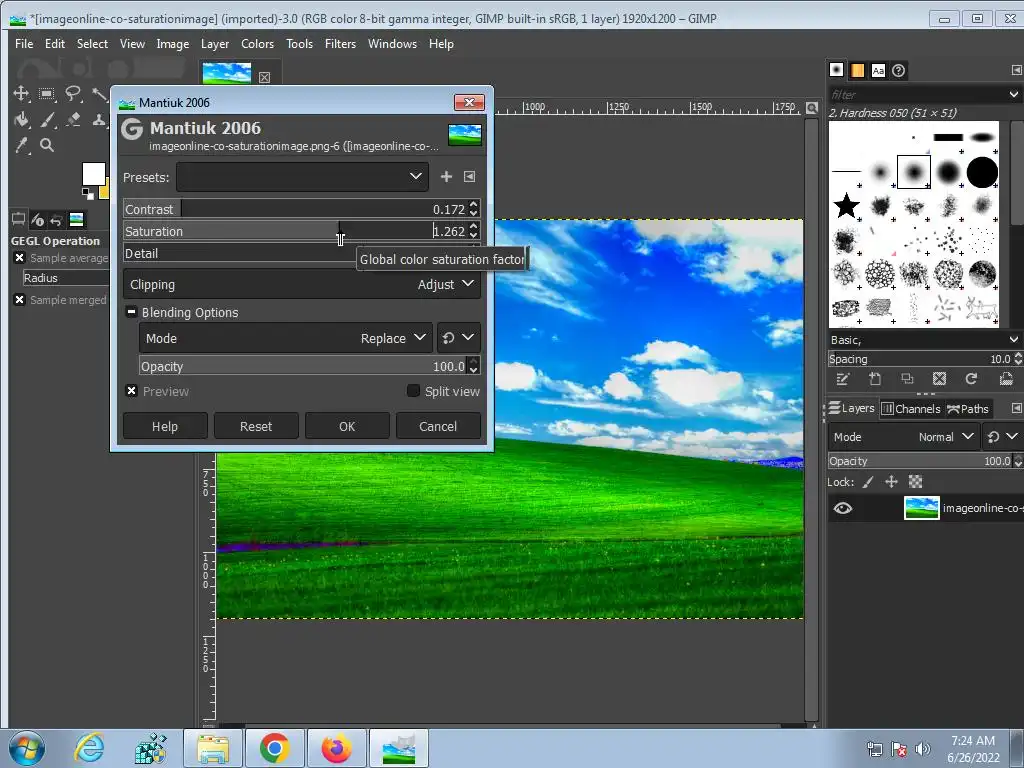The height and width of the screenshot is (768, 1024).
Task: Open the Layer menu
Action: 215,44
